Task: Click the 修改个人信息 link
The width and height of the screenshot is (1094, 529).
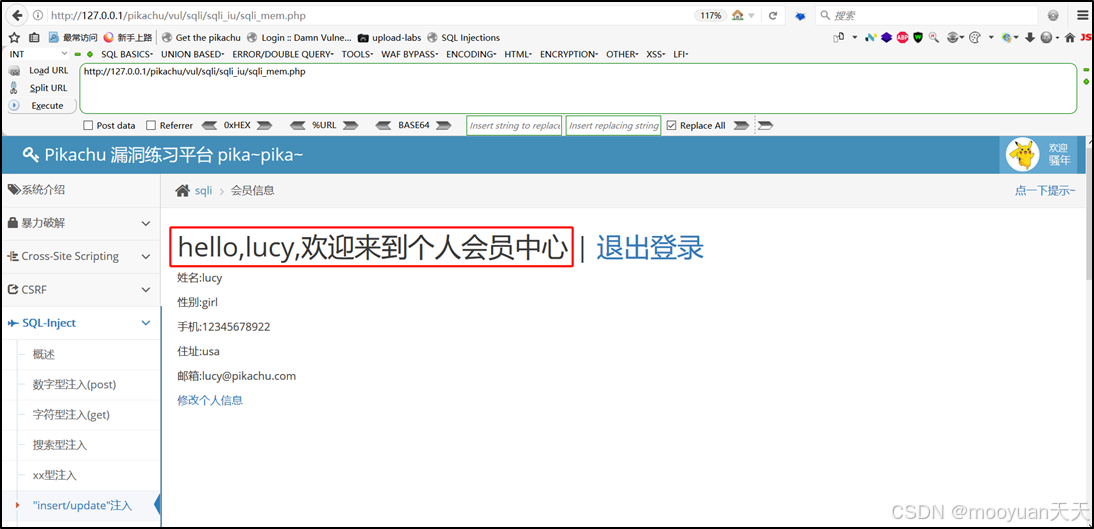Action: [x=210, y=400]
